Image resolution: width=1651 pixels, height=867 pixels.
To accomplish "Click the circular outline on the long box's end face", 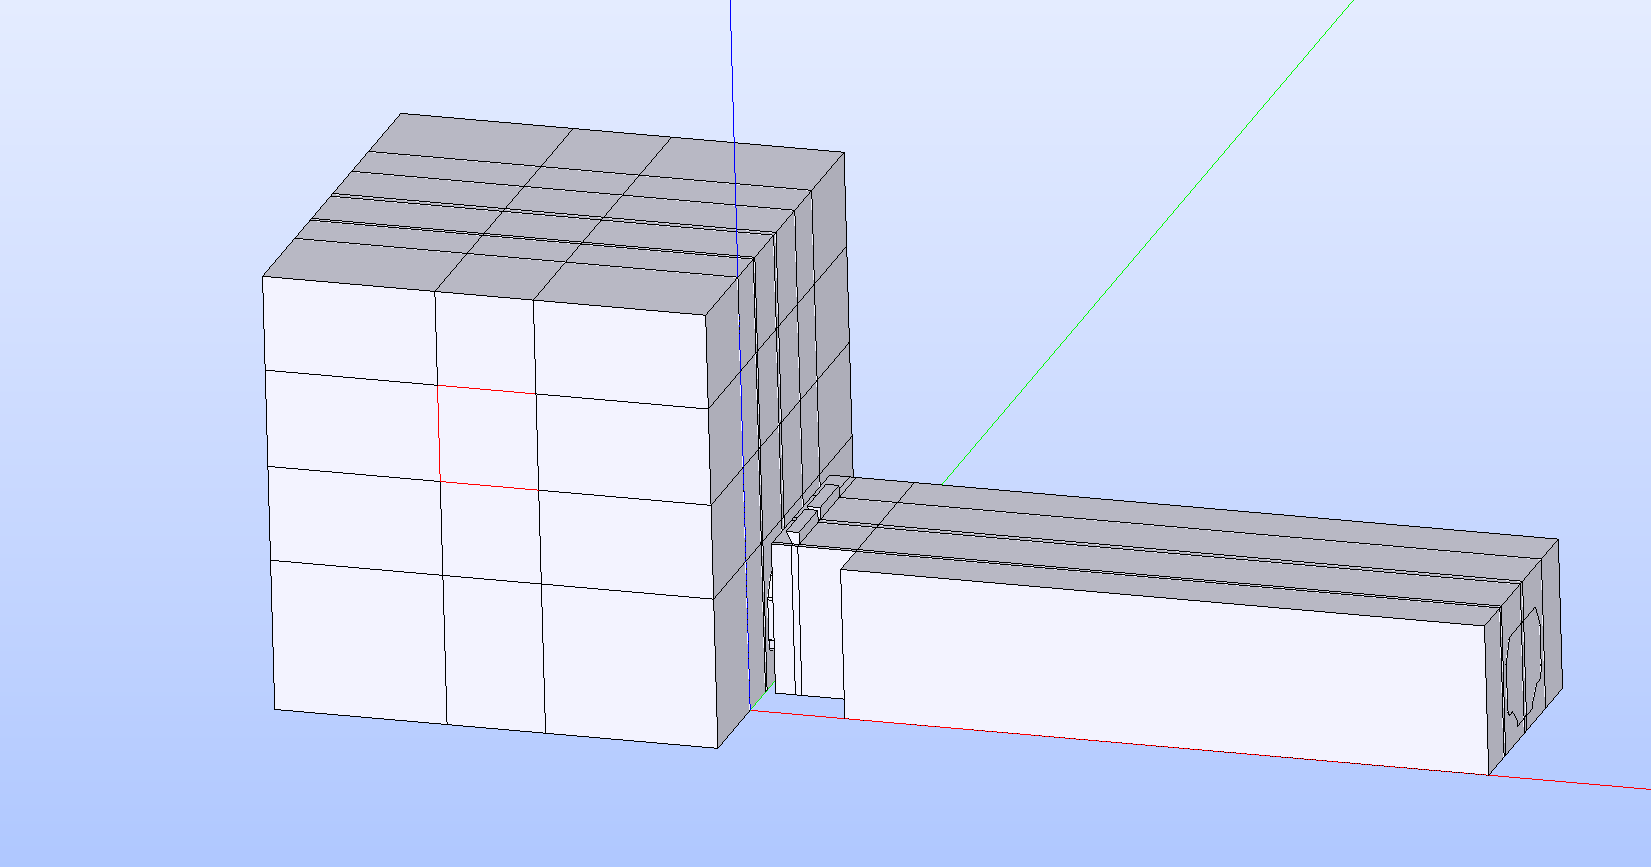I will (1524, 665).
